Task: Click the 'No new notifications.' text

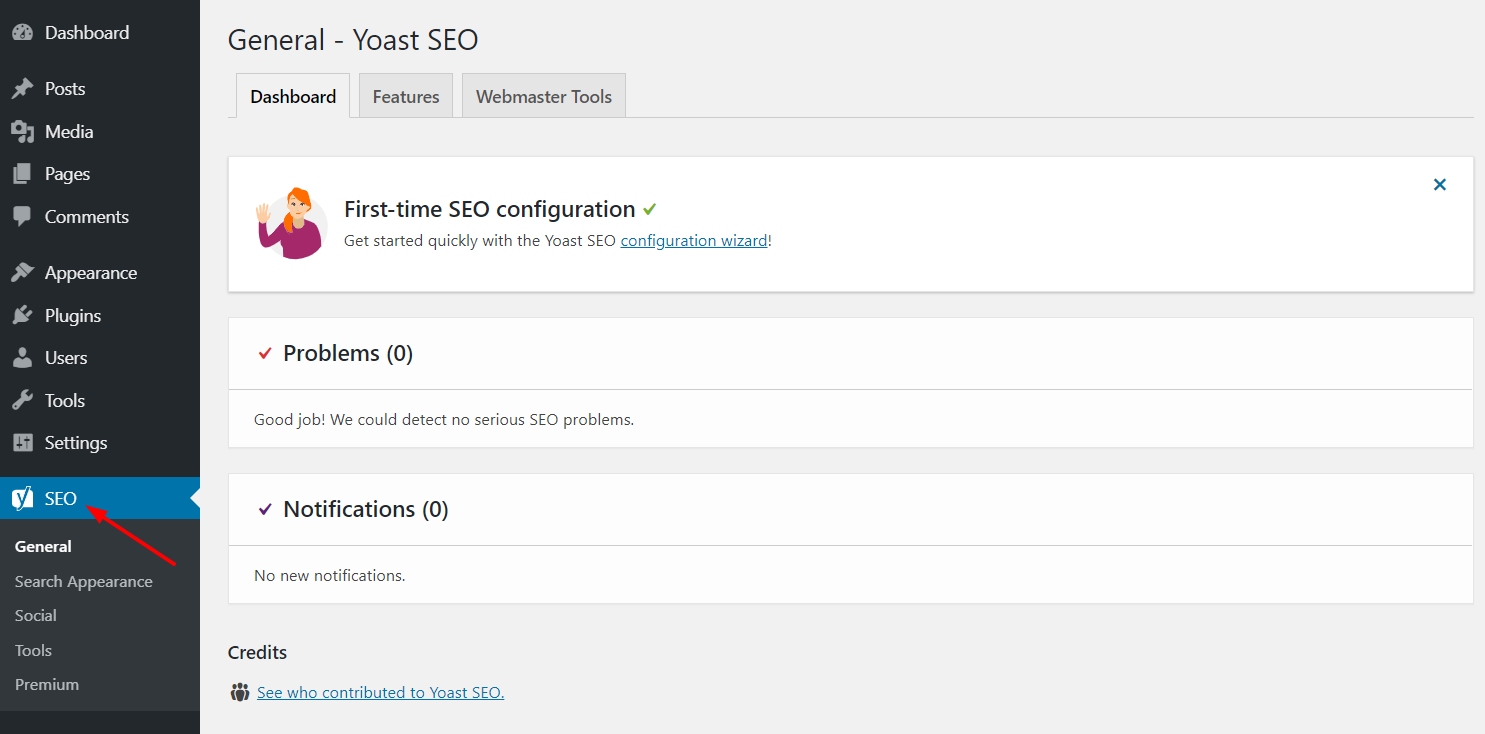Action: 330,575
